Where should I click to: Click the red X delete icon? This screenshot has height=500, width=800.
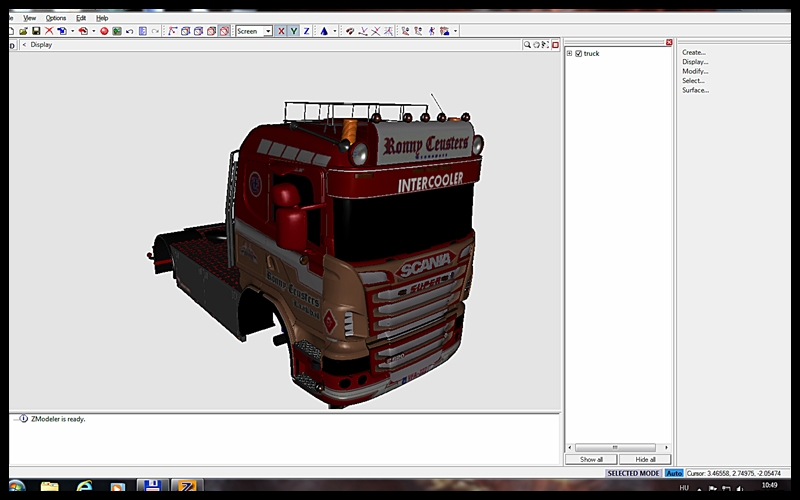[49, 31]
